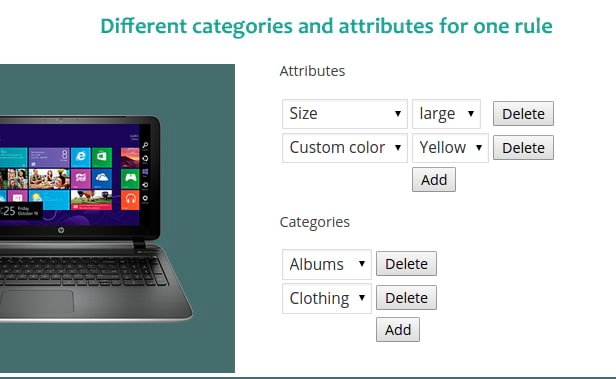This screenshot has height=379, width=616.
Task: Click the laptop's touchpad in the image
Action: (37, 302)
